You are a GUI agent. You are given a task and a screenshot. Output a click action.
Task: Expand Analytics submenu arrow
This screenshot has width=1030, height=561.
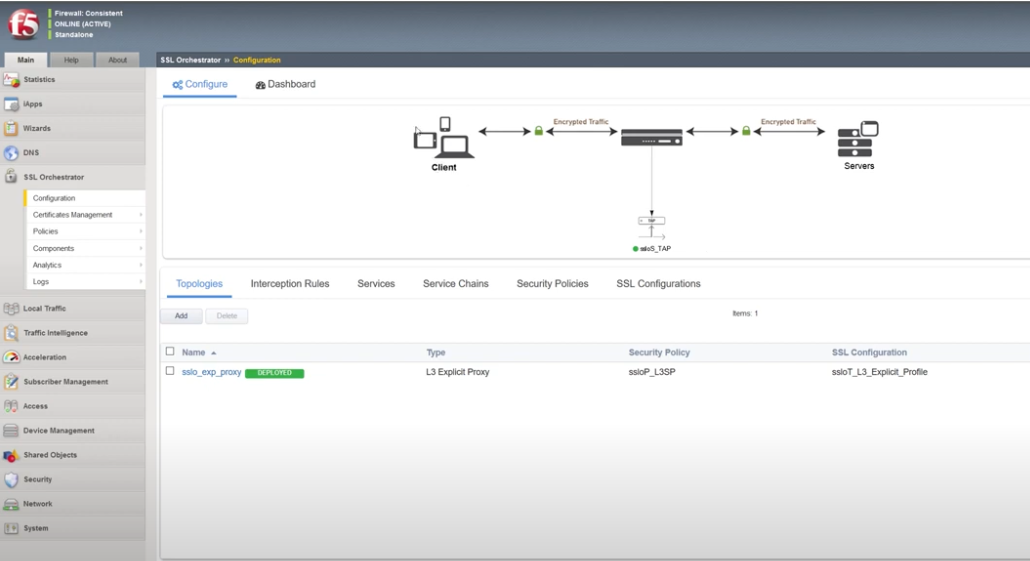coord(141,265)
